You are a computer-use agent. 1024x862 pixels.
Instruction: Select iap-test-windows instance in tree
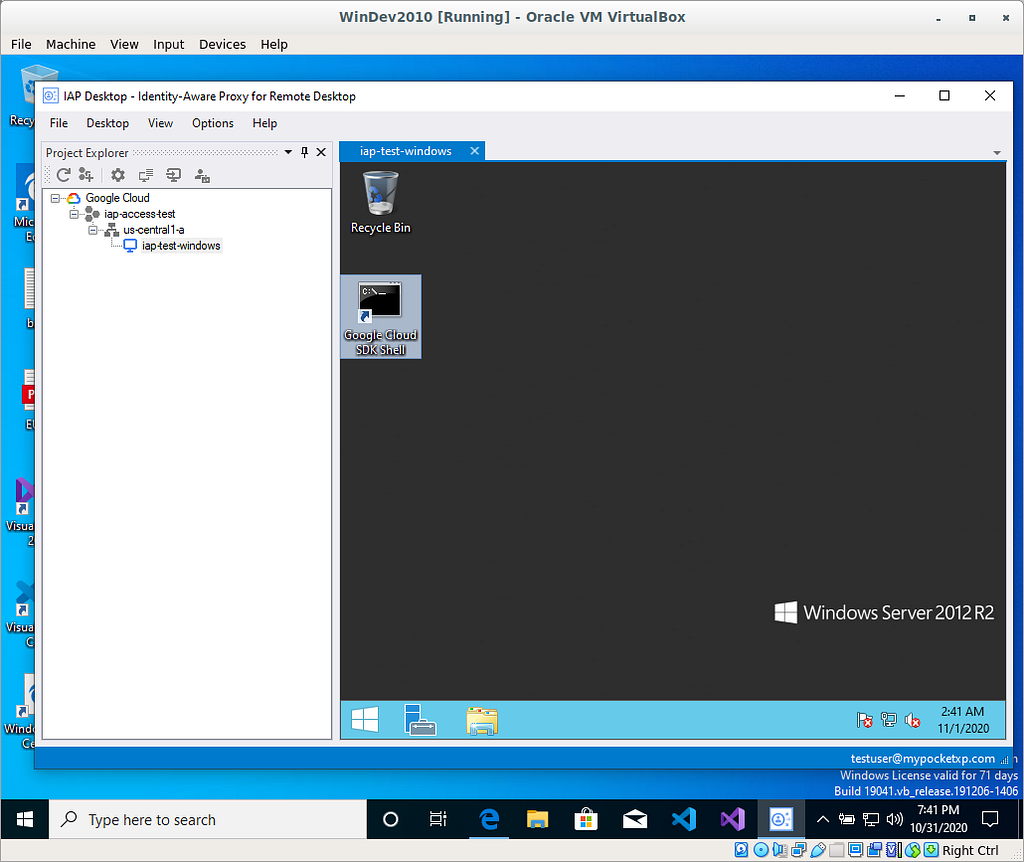point(181,246)
